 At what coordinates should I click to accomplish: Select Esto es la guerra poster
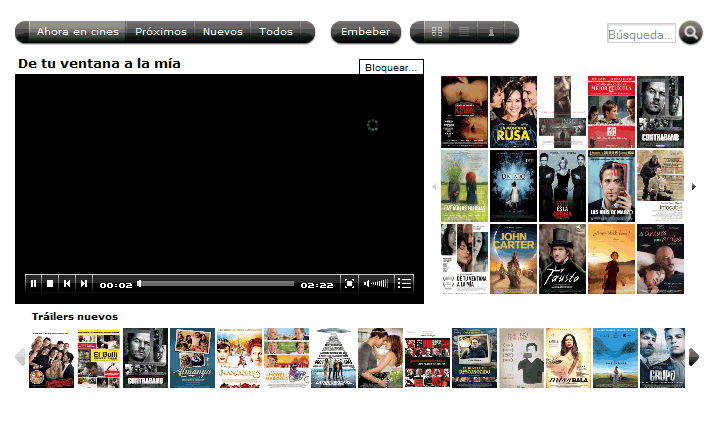(x=562, y=186)
